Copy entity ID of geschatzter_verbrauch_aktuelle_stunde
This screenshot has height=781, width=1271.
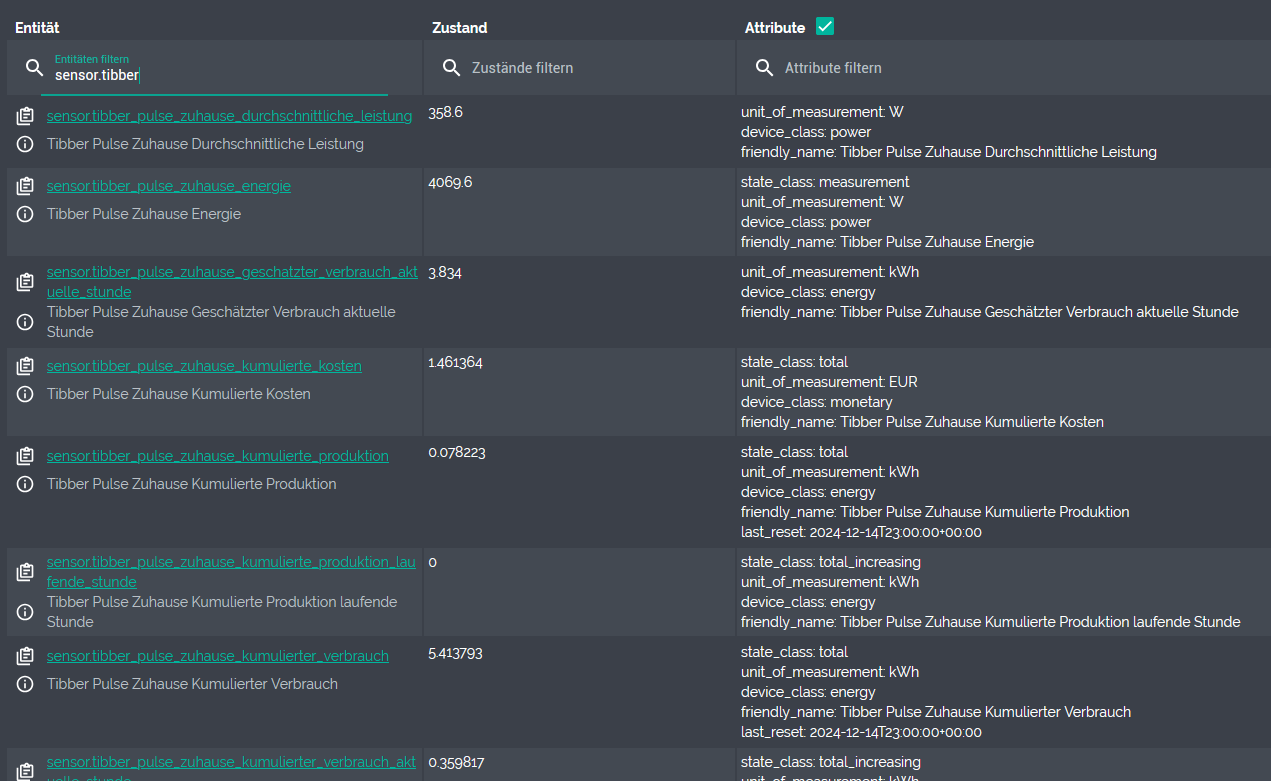(x=25, y=282)
